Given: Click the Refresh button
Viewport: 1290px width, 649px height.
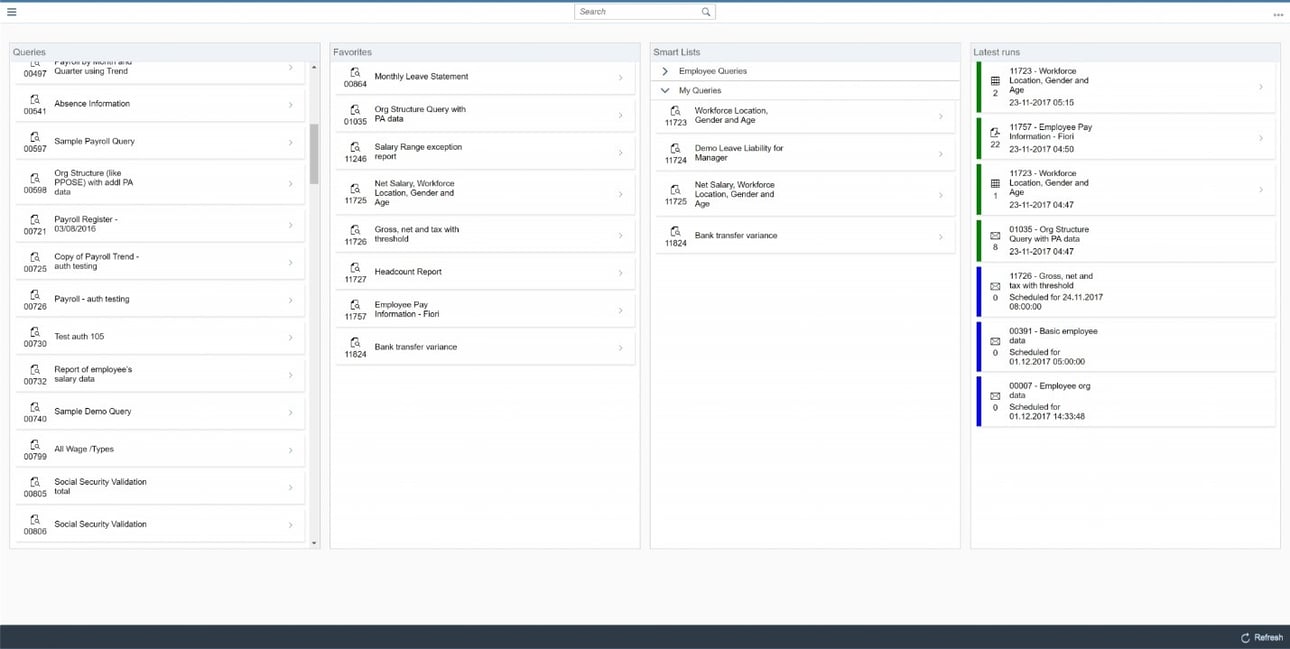Looking at the screenshot, I should 1261,637.
